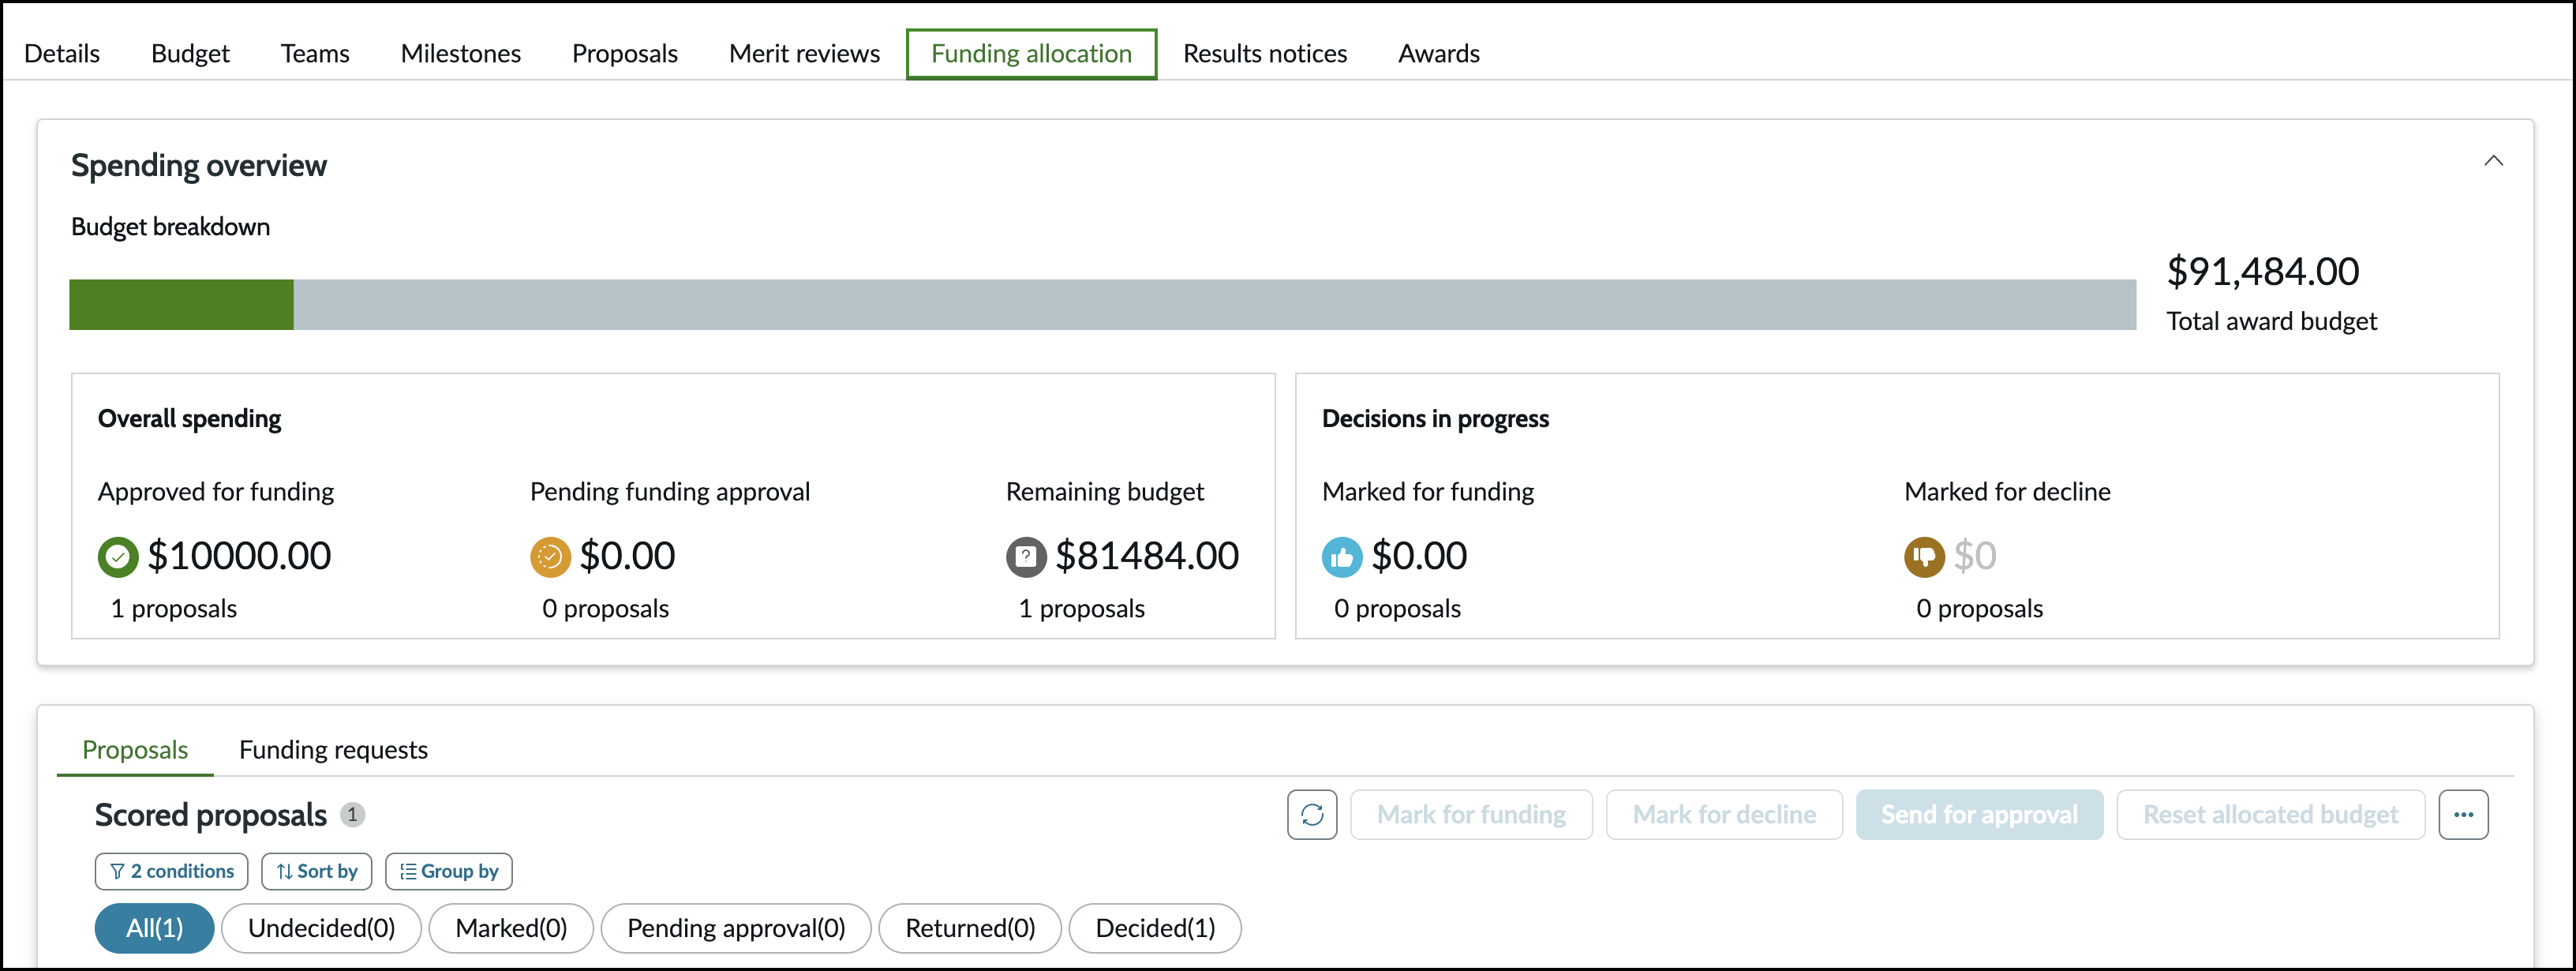Click the Mark for decline button

(x=1724, y=815)
